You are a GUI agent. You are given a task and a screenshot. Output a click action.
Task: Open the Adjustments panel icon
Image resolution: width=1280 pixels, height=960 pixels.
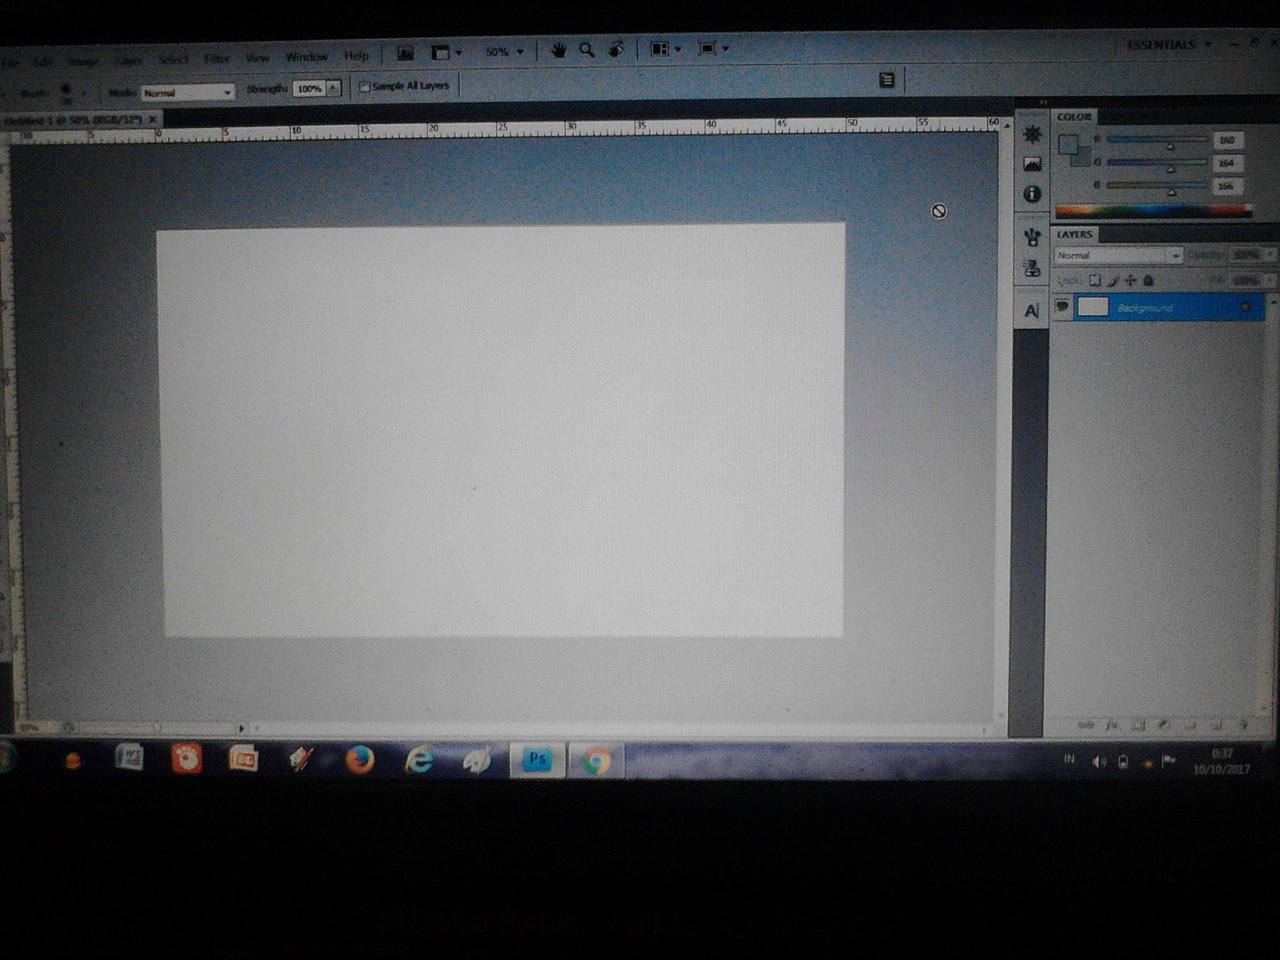coord(1032,134)
